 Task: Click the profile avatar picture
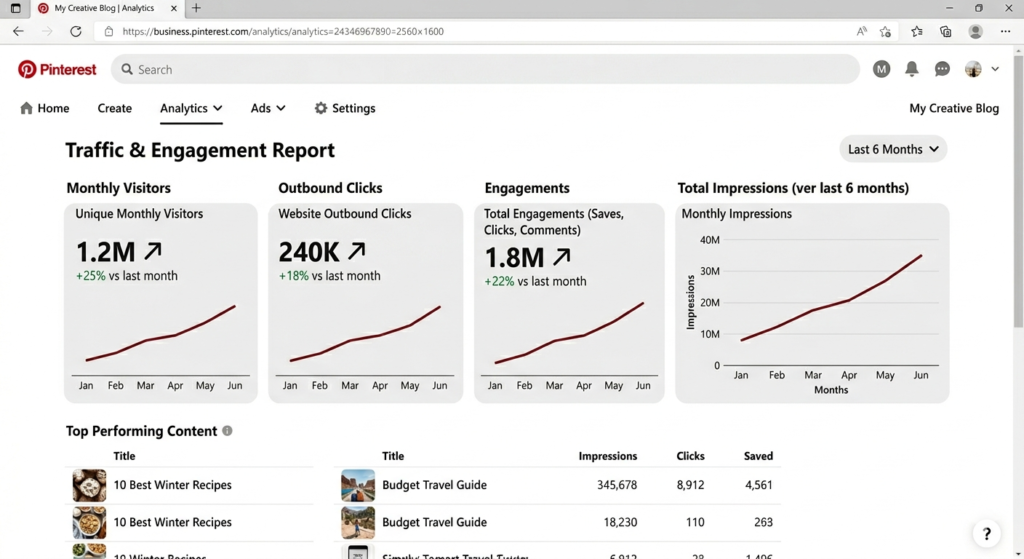pos(973,69)
